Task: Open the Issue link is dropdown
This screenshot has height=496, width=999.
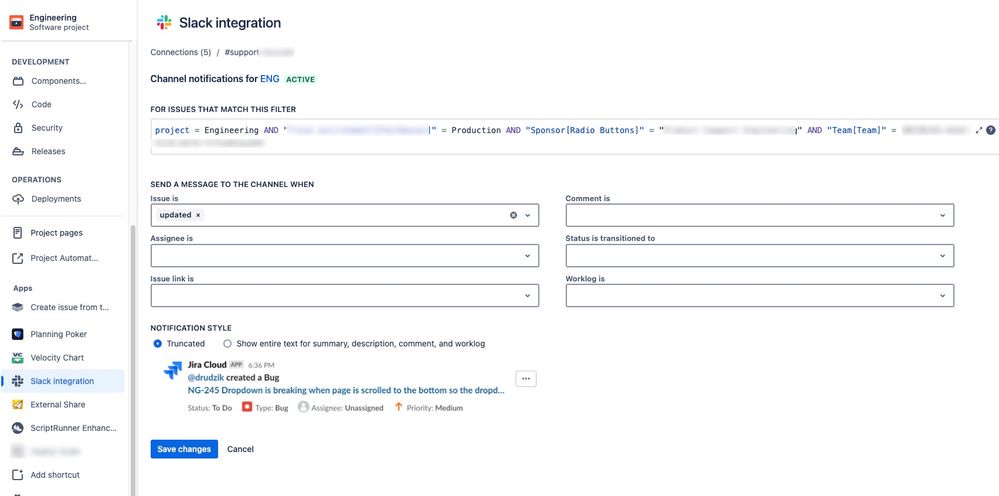Action: click(345, 295)
